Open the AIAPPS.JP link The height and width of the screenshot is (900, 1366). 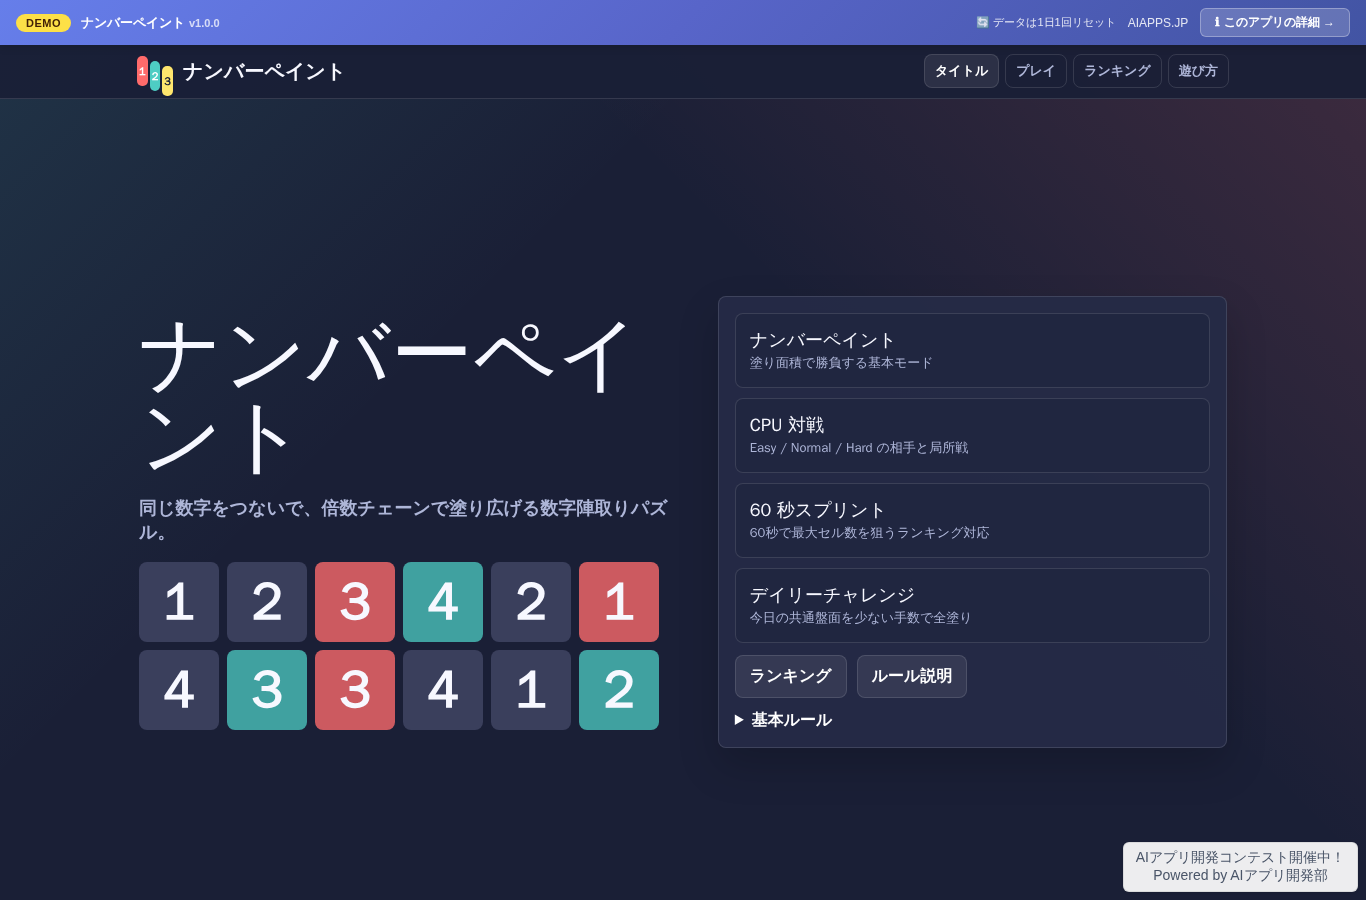[1158, 23]
